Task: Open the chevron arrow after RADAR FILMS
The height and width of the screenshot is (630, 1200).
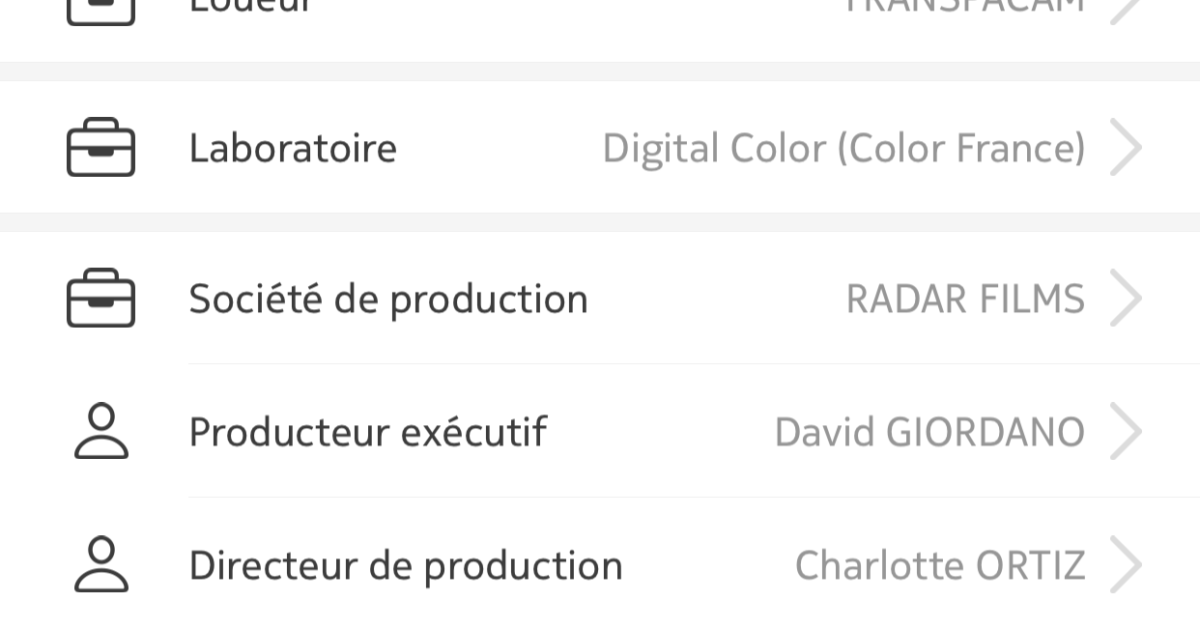Action: pyautogui.click(x=1126, y=298)
